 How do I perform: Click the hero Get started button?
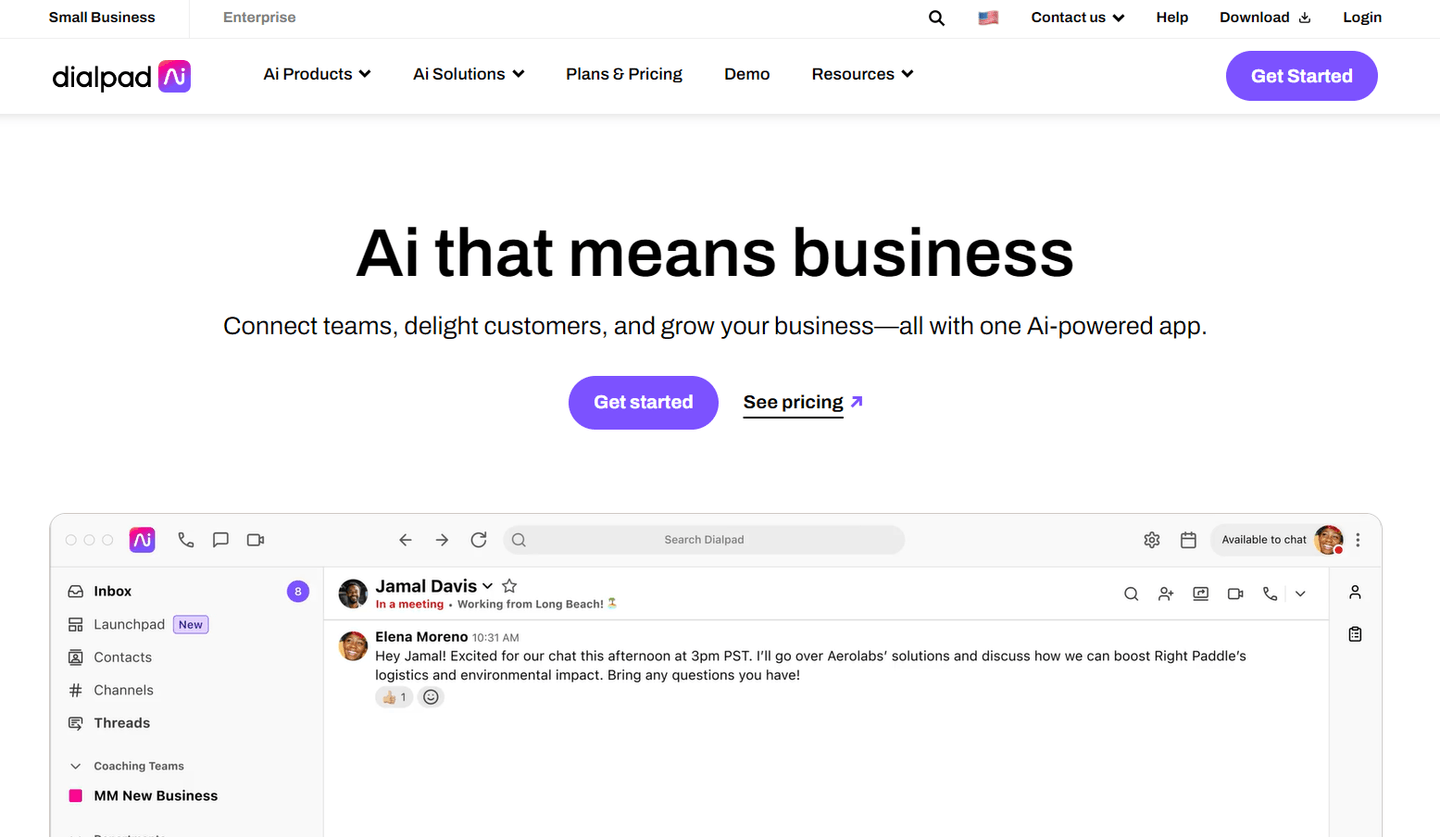pos(643,402)
